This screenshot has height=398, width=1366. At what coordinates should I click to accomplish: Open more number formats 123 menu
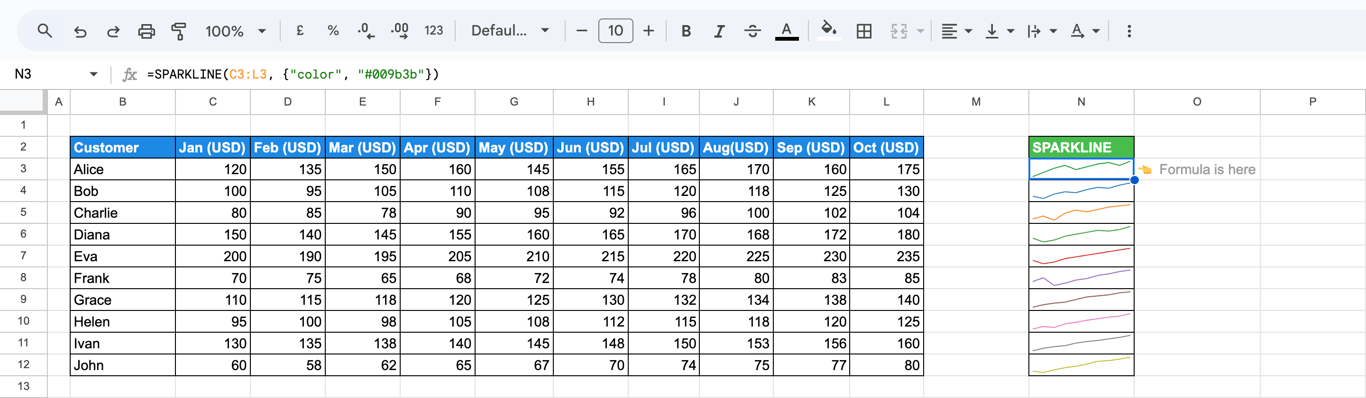click(434, 31)
